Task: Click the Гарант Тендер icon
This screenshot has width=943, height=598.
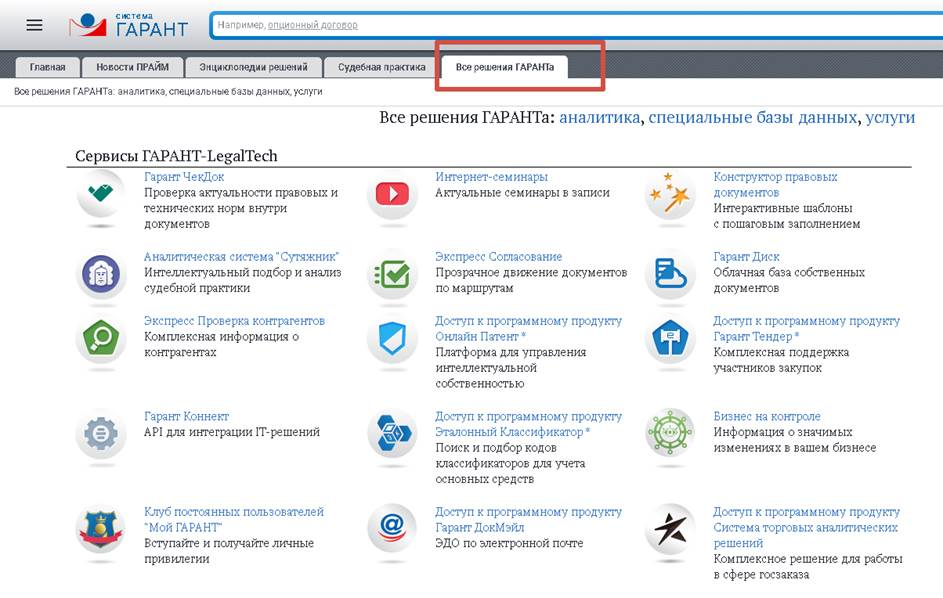Action: tap(670, 338)
